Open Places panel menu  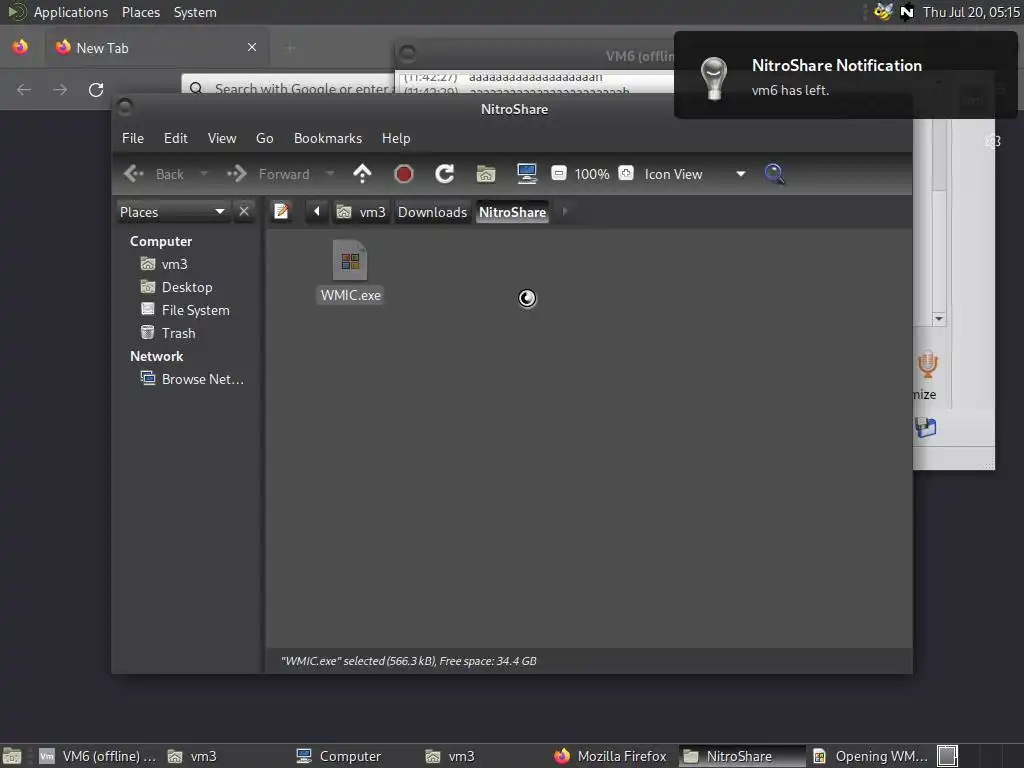click(141, 12)
